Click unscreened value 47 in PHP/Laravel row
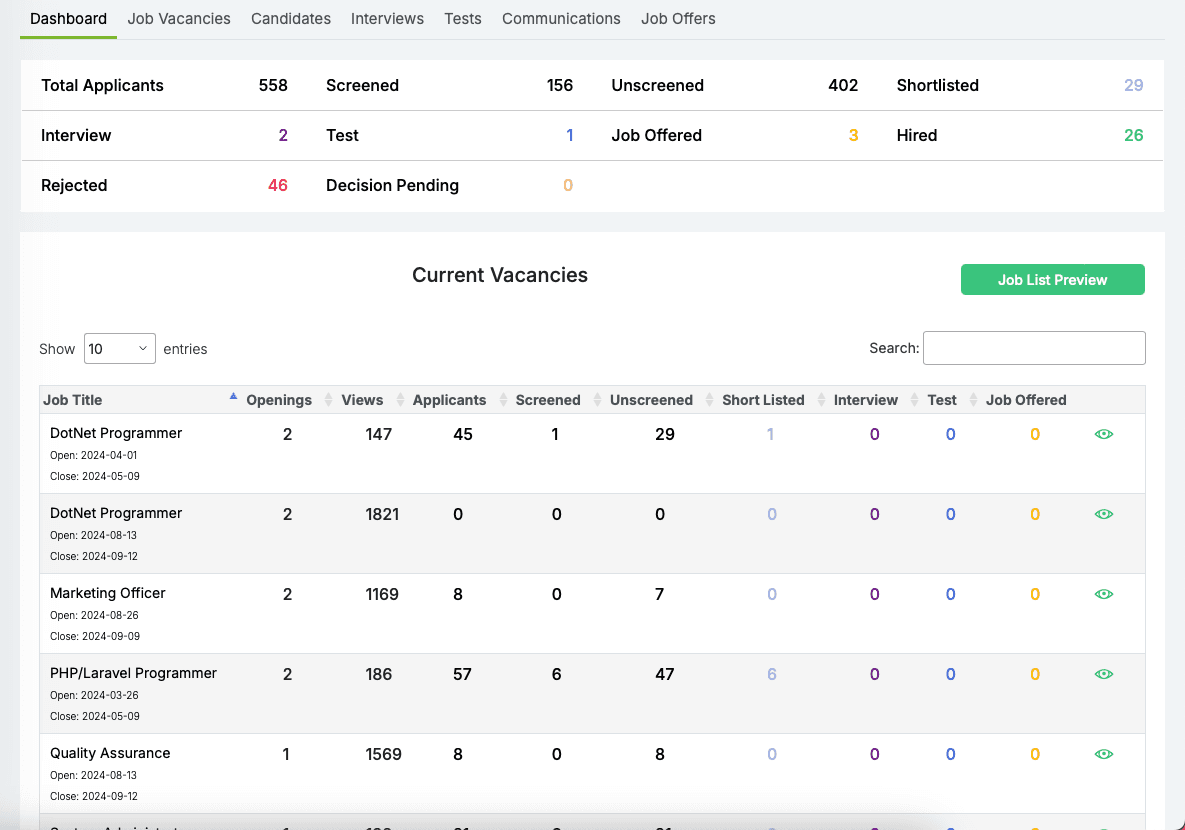The width and height of the screenshot is (1185, 830). click(x=664, y=674)
